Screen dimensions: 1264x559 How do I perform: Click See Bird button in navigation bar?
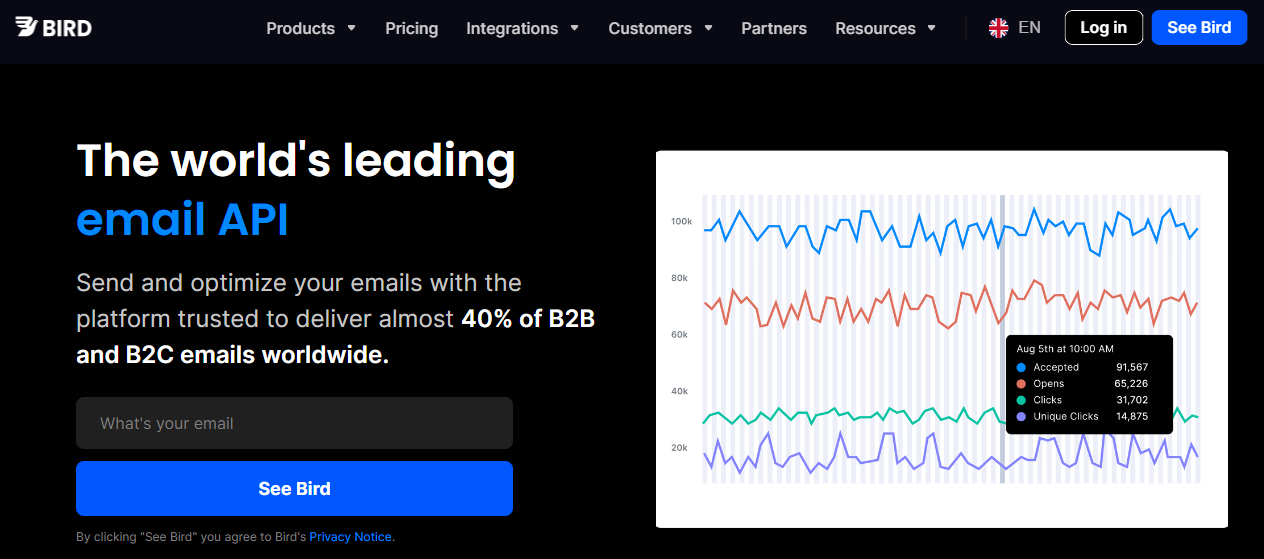1199,27
